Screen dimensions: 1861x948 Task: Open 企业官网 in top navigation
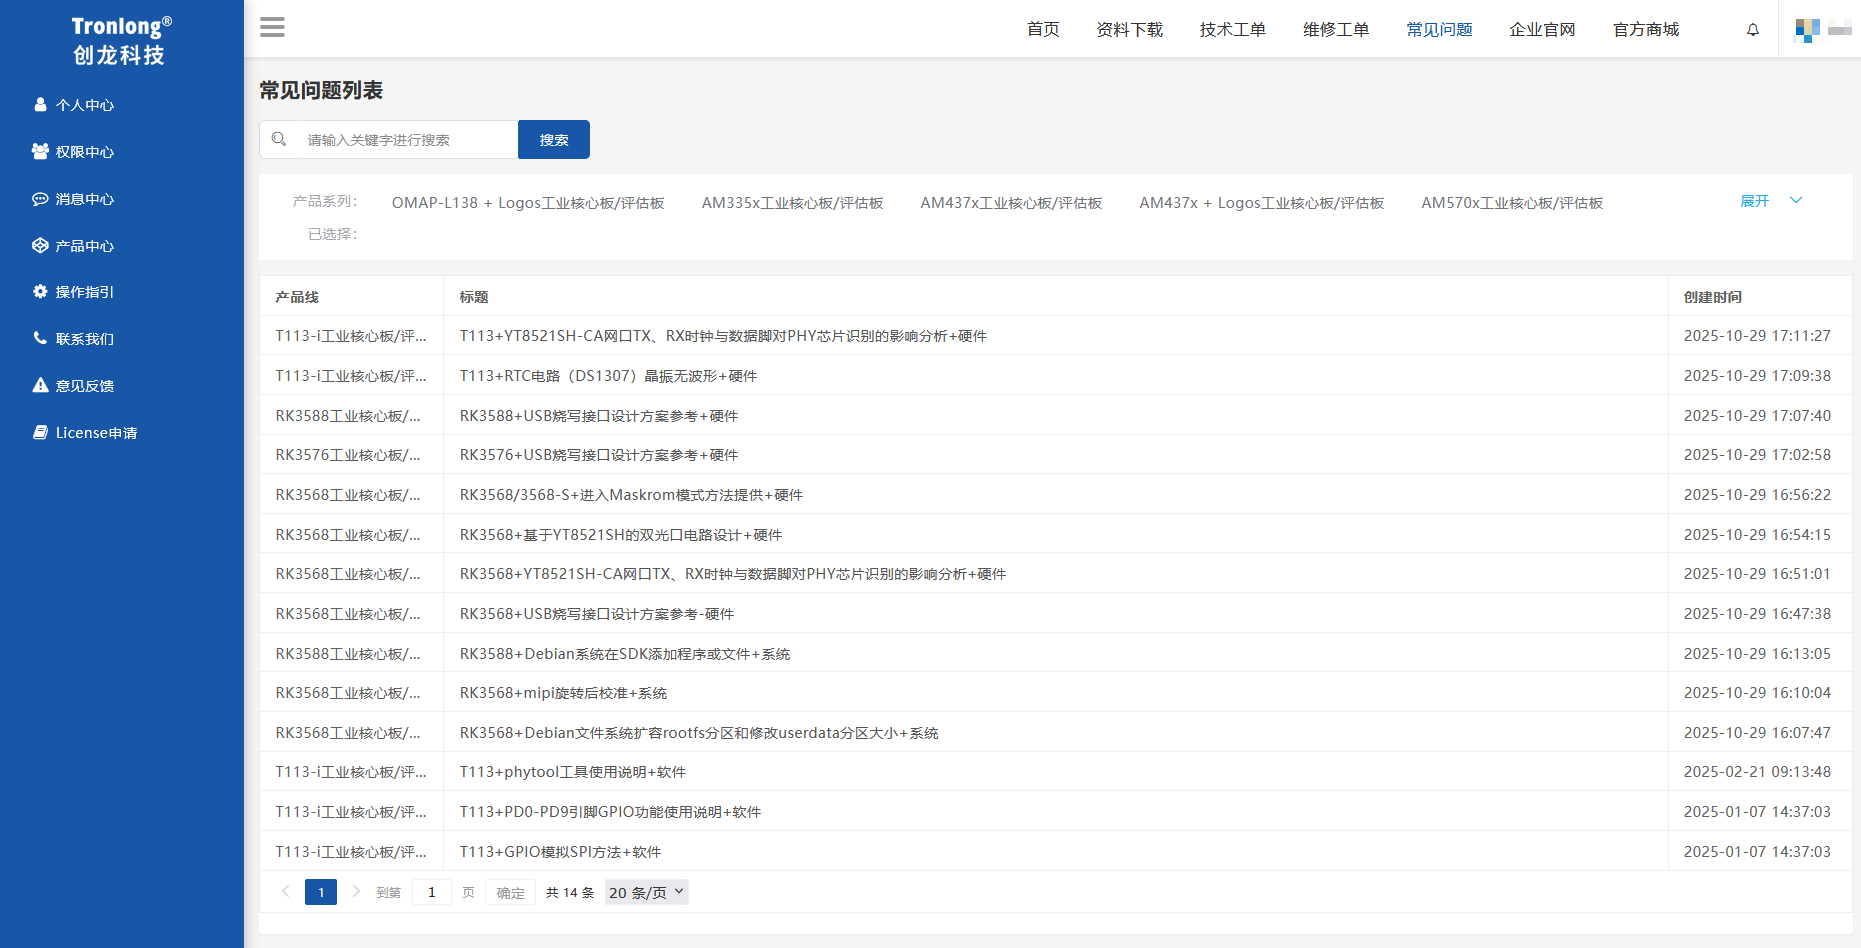click(1542, 29)
